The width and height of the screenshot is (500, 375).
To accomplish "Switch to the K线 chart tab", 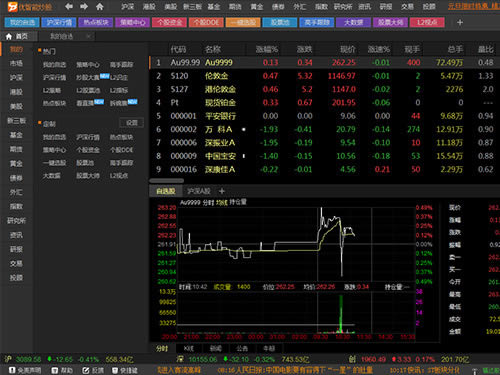I will click(188, 348).
